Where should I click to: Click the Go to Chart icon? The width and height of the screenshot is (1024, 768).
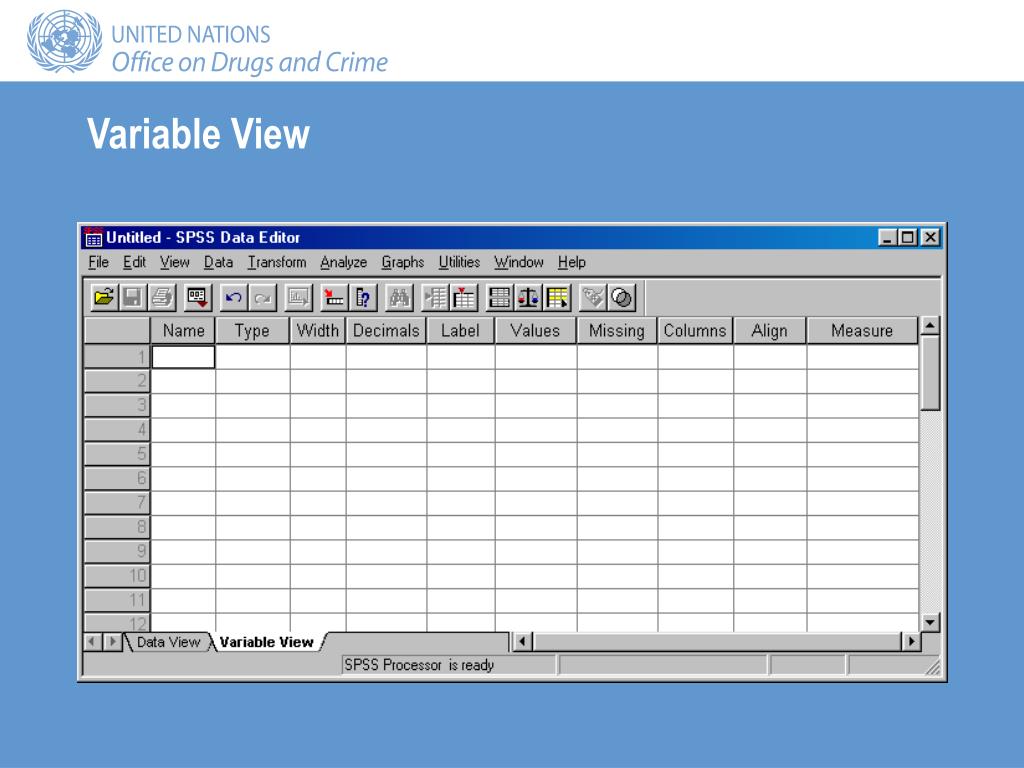pyautogui.click(x=298, y=298)
